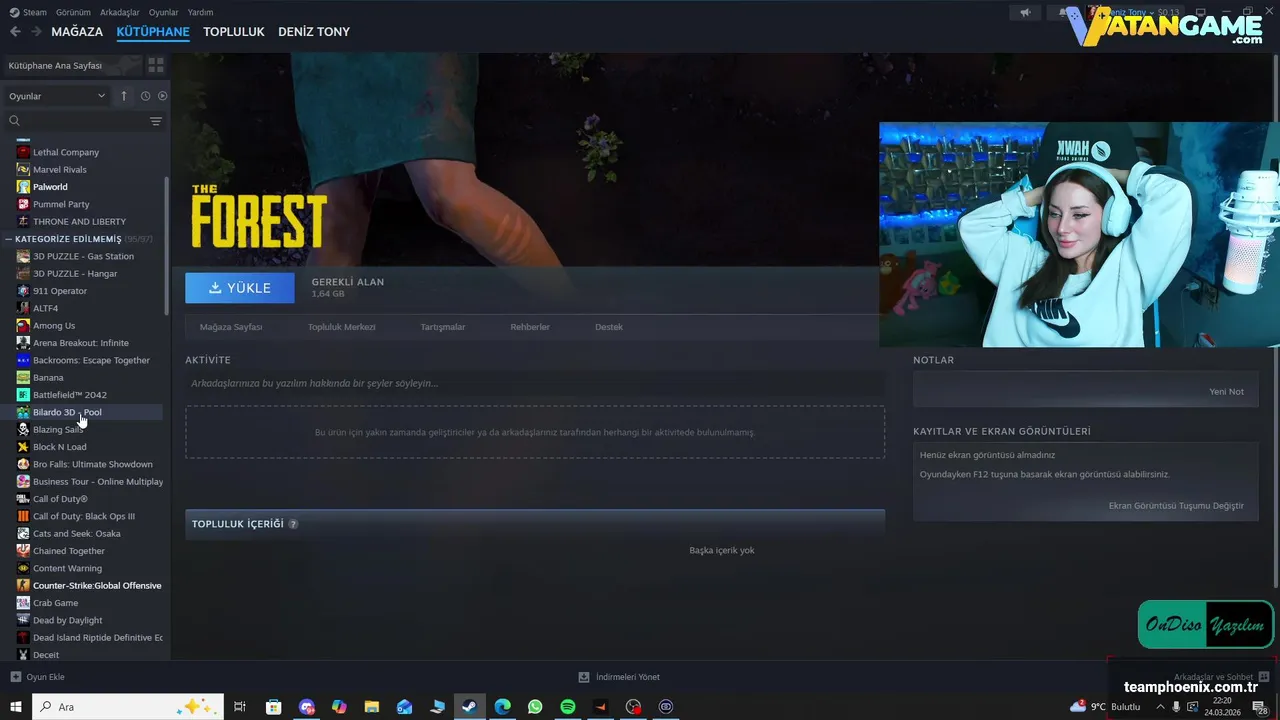1280x720 pixels.
Task: Click the game list scrollbar
Action: pyautogui.click(x=167, y=245)
